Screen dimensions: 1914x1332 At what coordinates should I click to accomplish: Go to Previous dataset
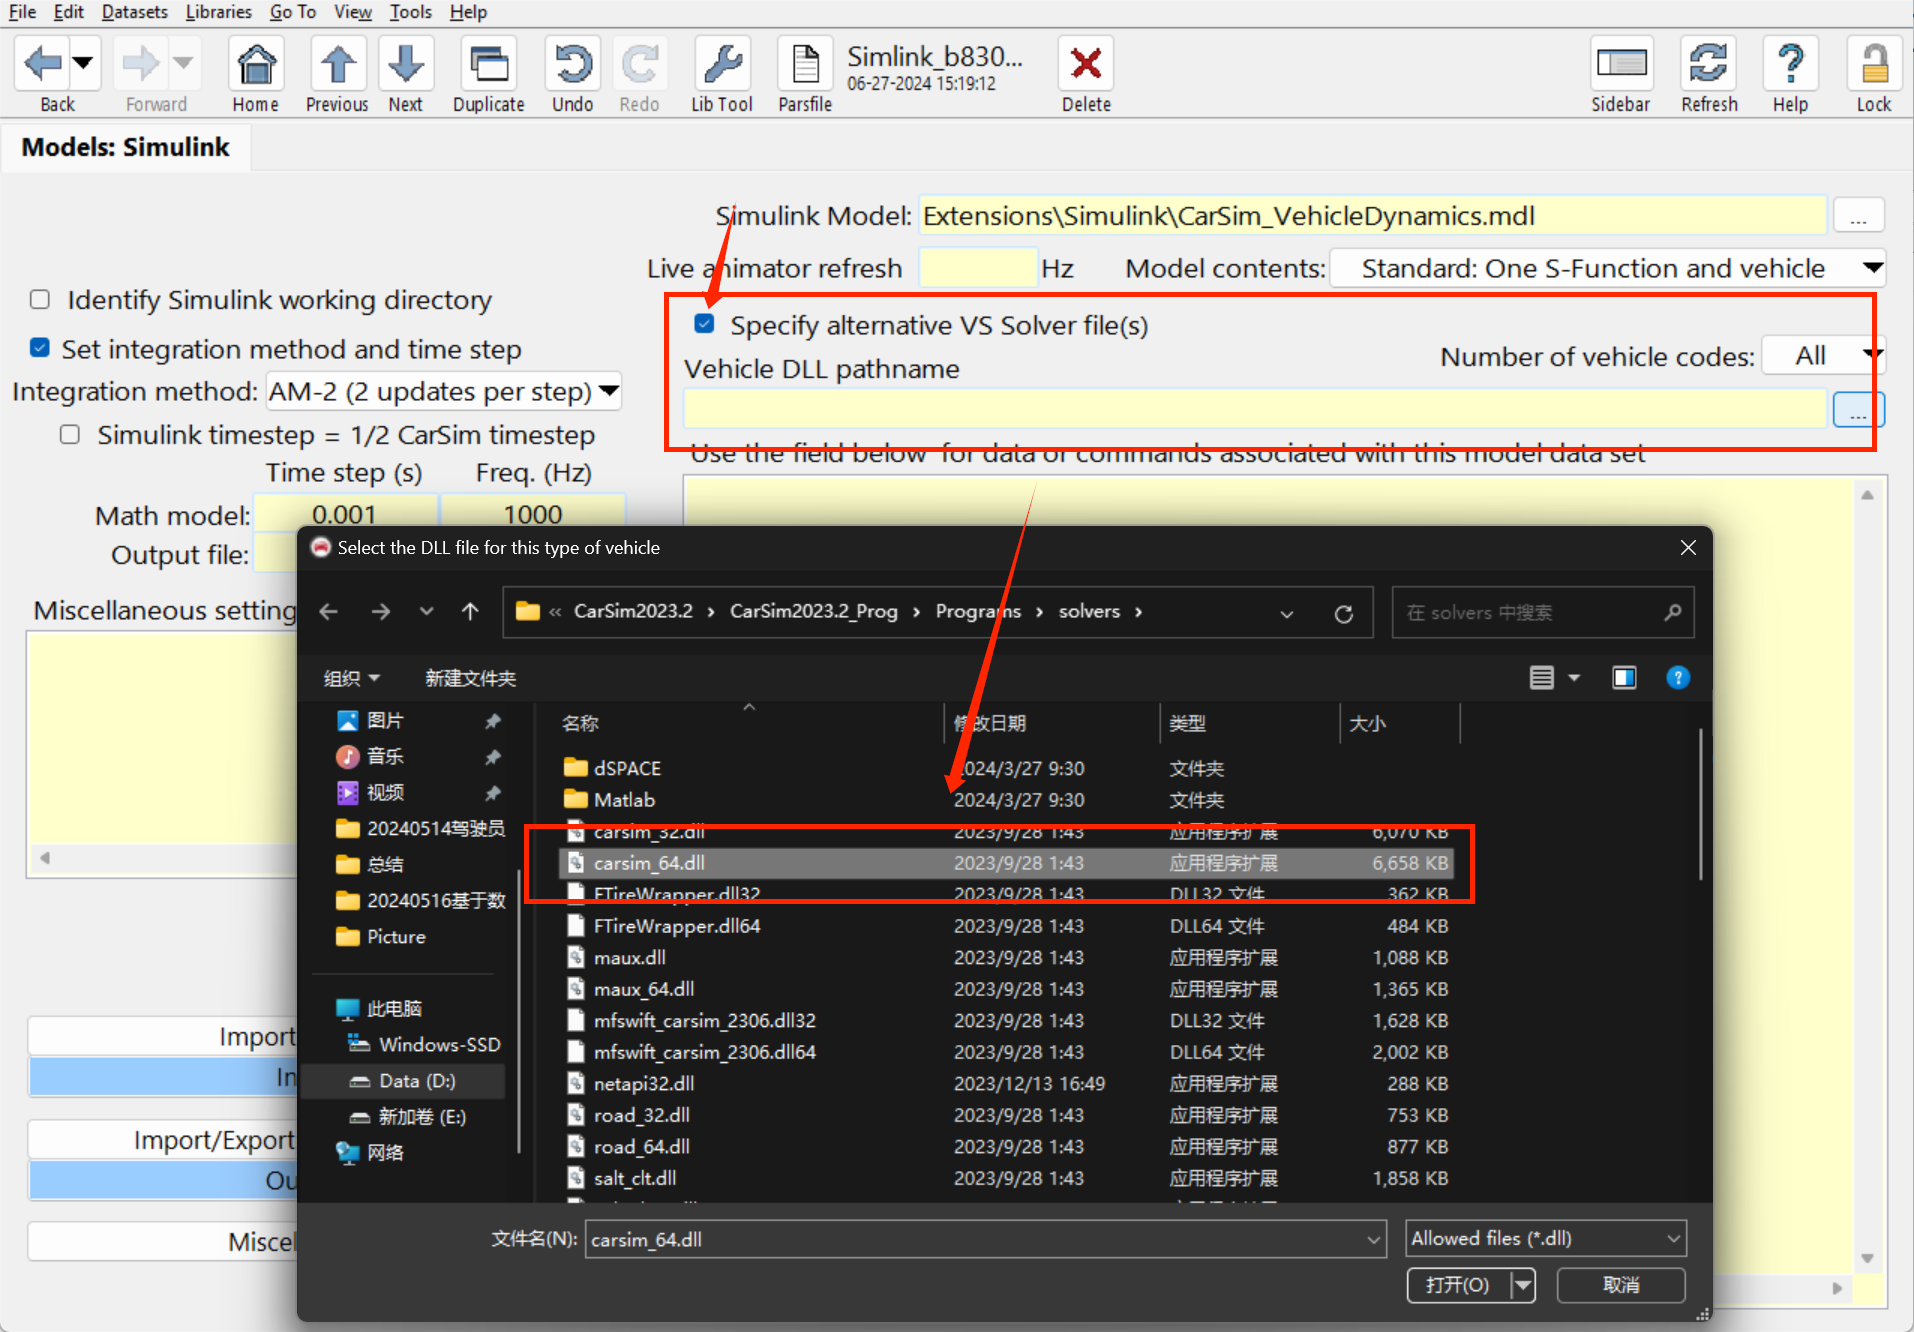coord(337,75)
